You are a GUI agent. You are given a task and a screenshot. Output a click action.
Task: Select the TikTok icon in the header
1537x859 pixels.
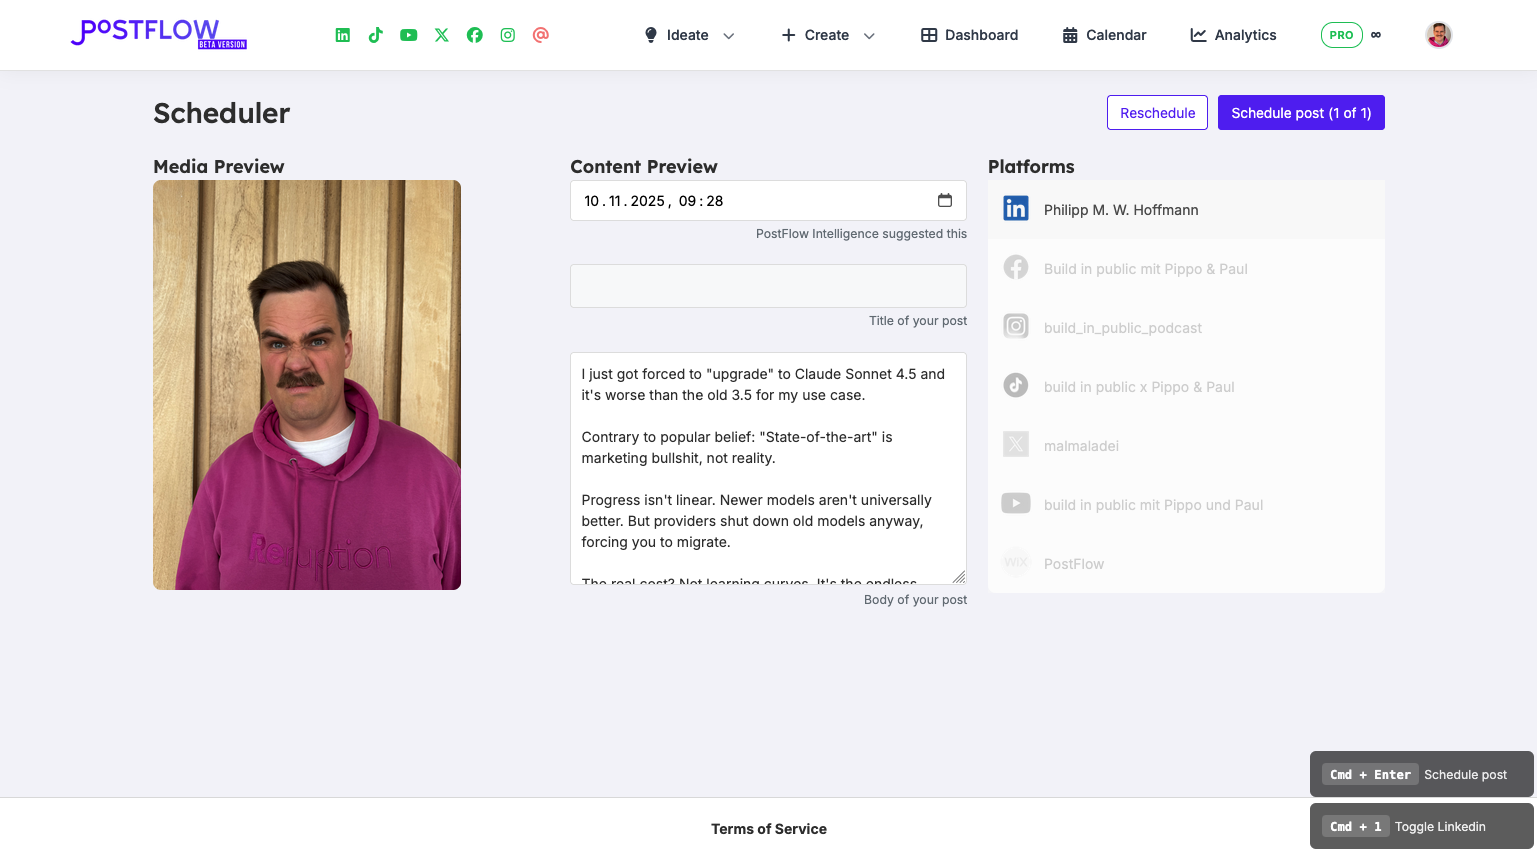375,34
